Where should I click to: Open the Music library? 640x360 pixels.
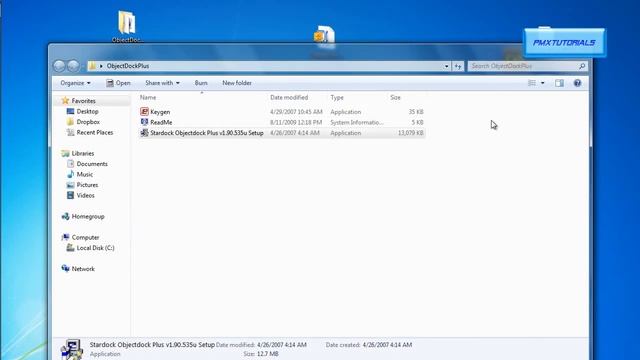[84, 175]
